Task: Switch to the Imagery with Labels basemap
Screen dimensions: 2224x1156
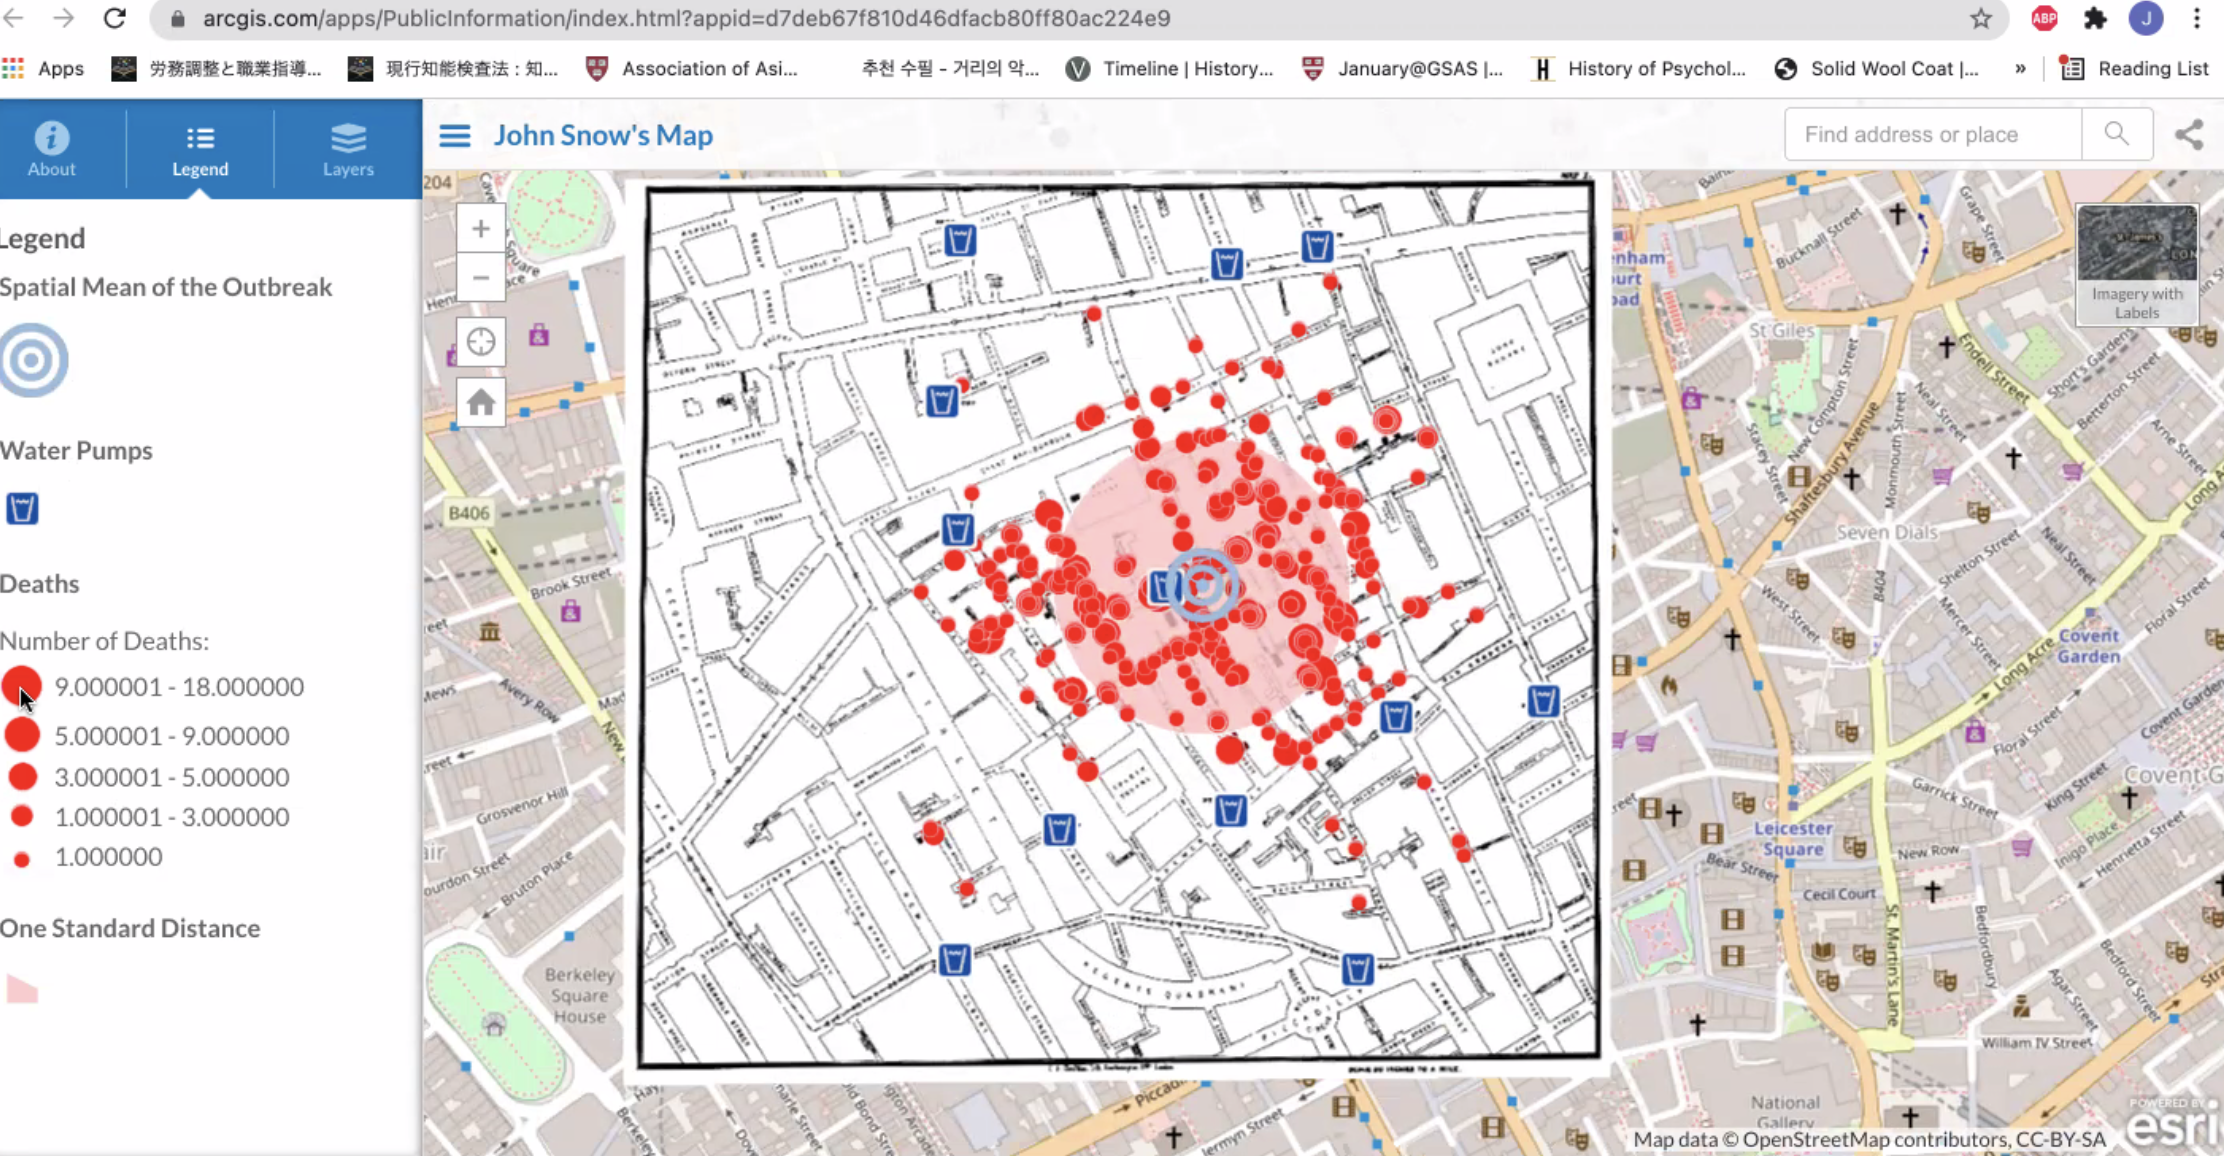Action: point(2136,264)
